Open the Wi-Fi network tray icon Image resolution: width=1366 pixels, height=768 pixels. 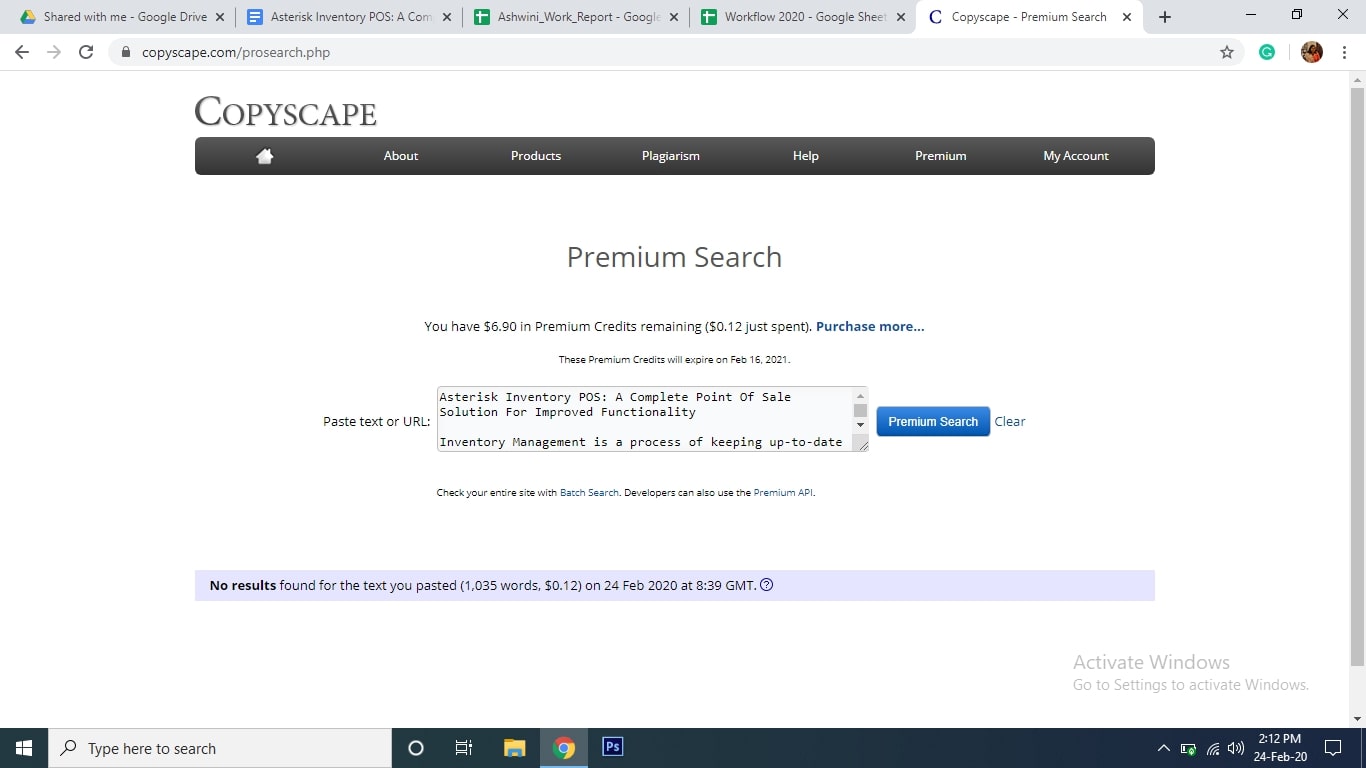1213,748
